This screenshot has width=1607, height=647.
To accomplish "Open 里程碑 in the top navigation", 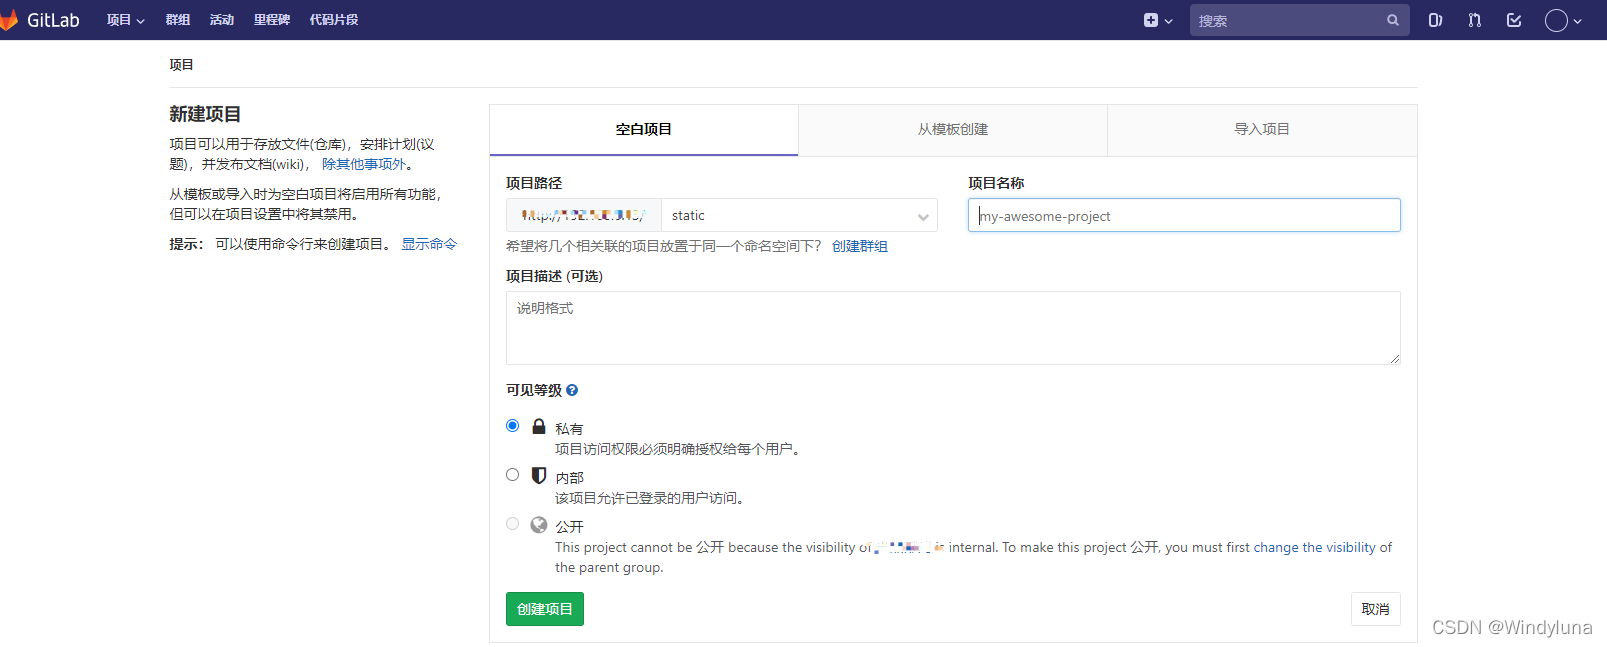I will (x=272, y=20).
